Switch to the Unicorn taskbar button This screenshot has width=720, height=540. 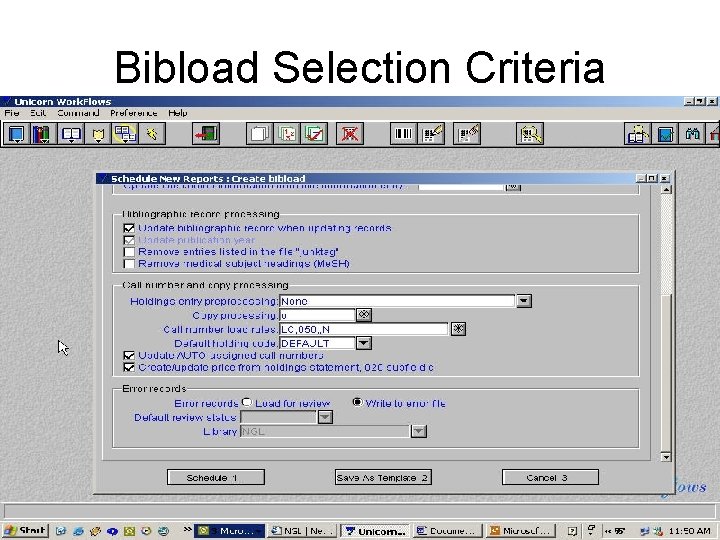point(375,531)
